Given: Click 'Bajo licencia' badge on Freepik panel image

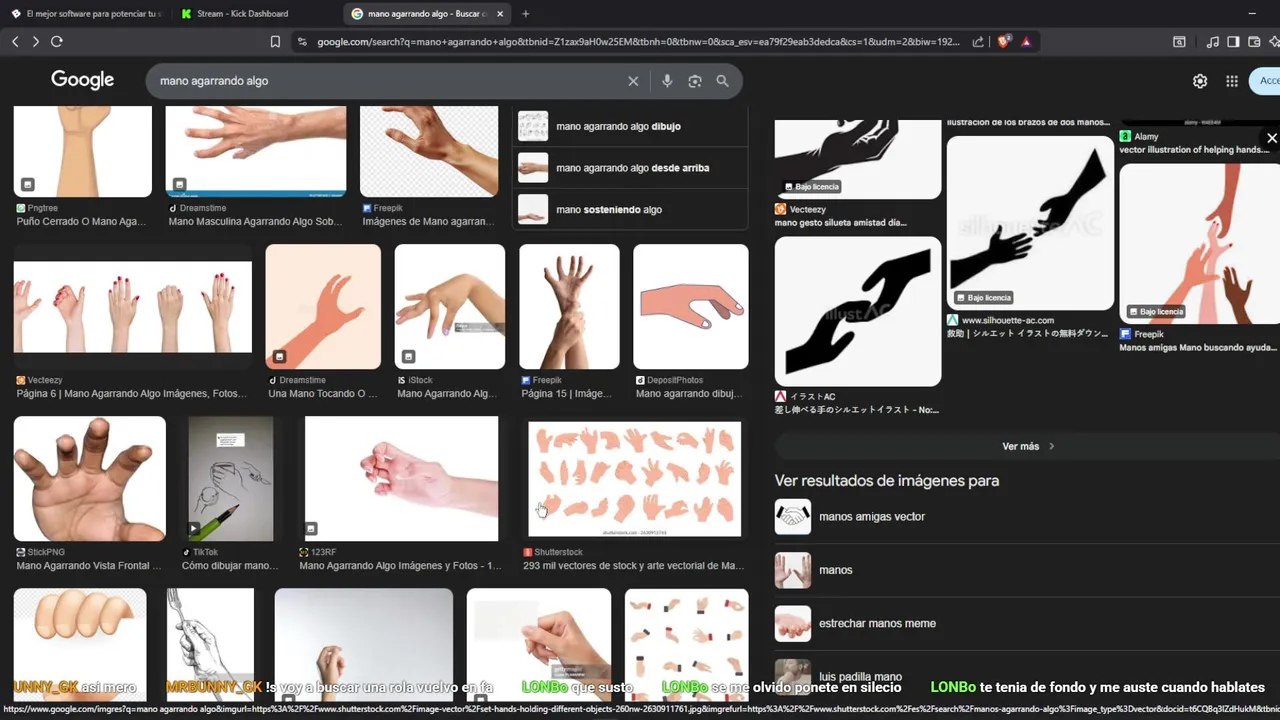Looking at the screenshot, I should pos(1156,312).
